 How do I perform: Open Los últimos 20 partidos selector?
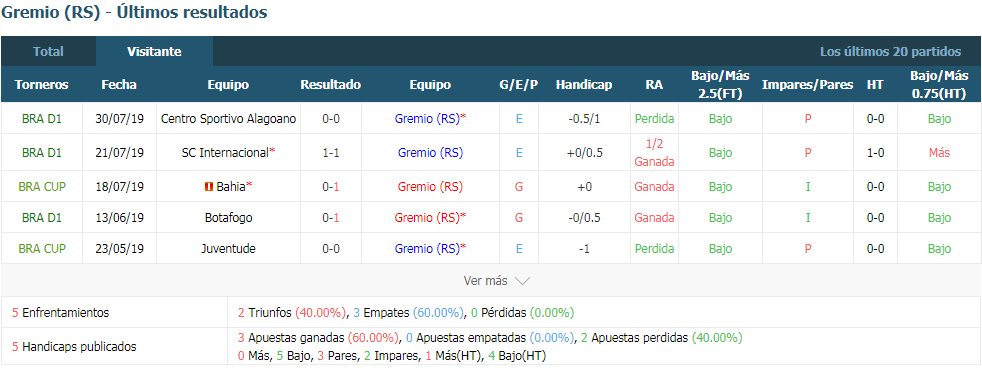click(x=891, y=51)
